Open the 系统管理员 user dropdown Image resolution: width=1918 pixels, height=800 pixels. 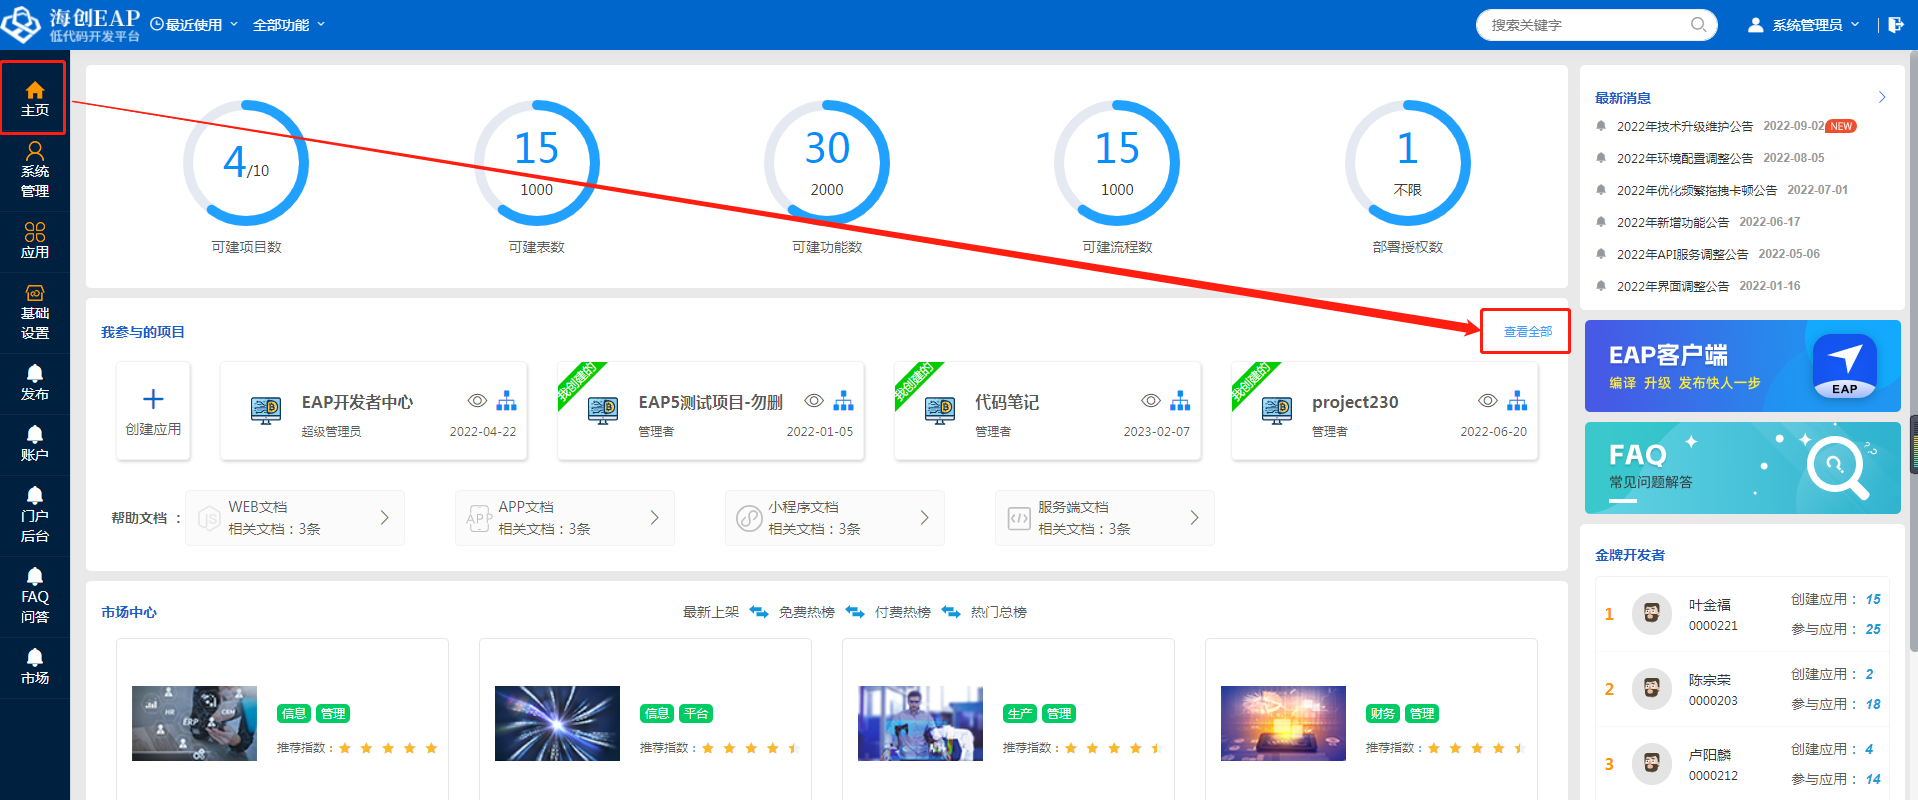click(x=1805, y=25)
